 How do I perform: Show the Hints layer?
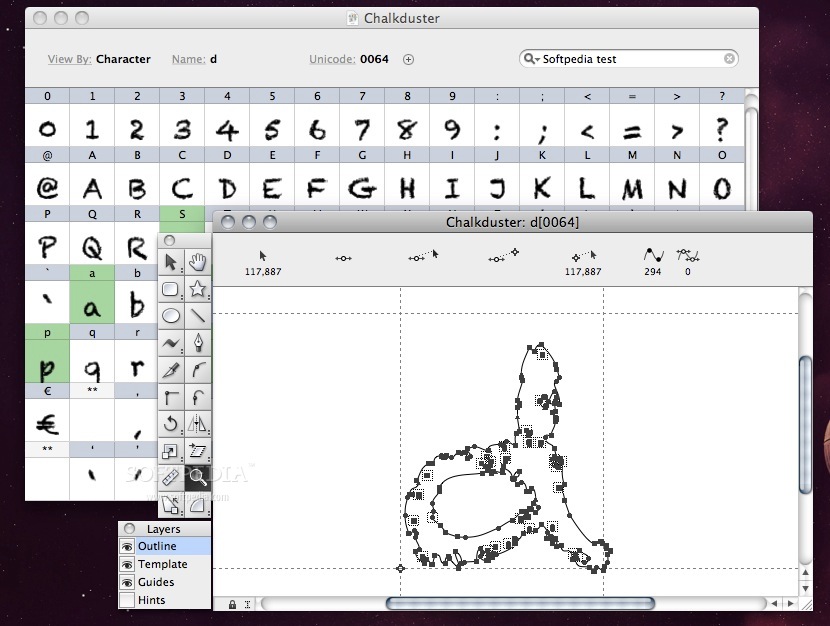pos(127,600)
